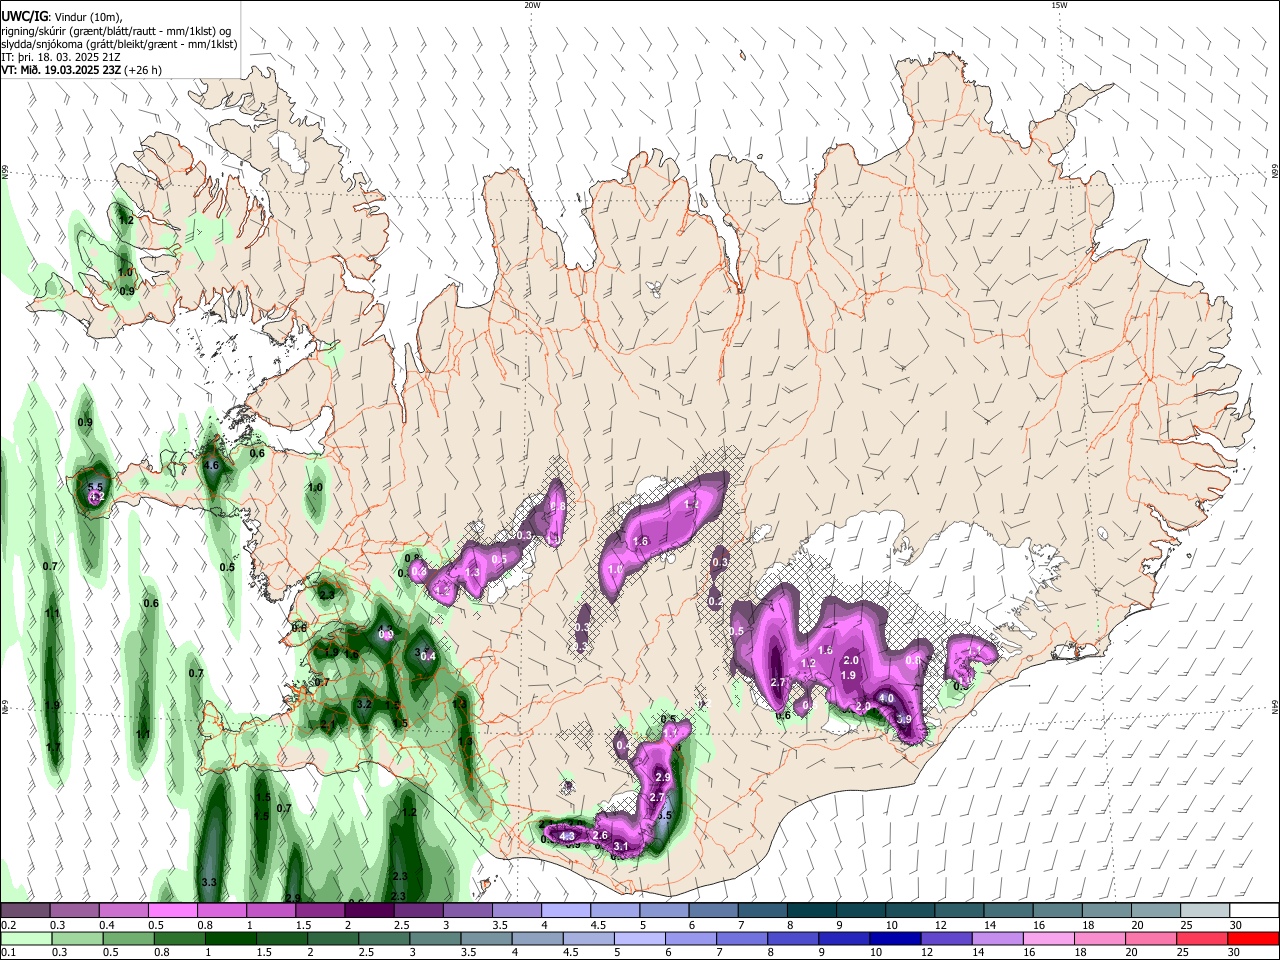
Task: Click the '3.2' precipitation value on the map
Action: click(x=364, y=704)
